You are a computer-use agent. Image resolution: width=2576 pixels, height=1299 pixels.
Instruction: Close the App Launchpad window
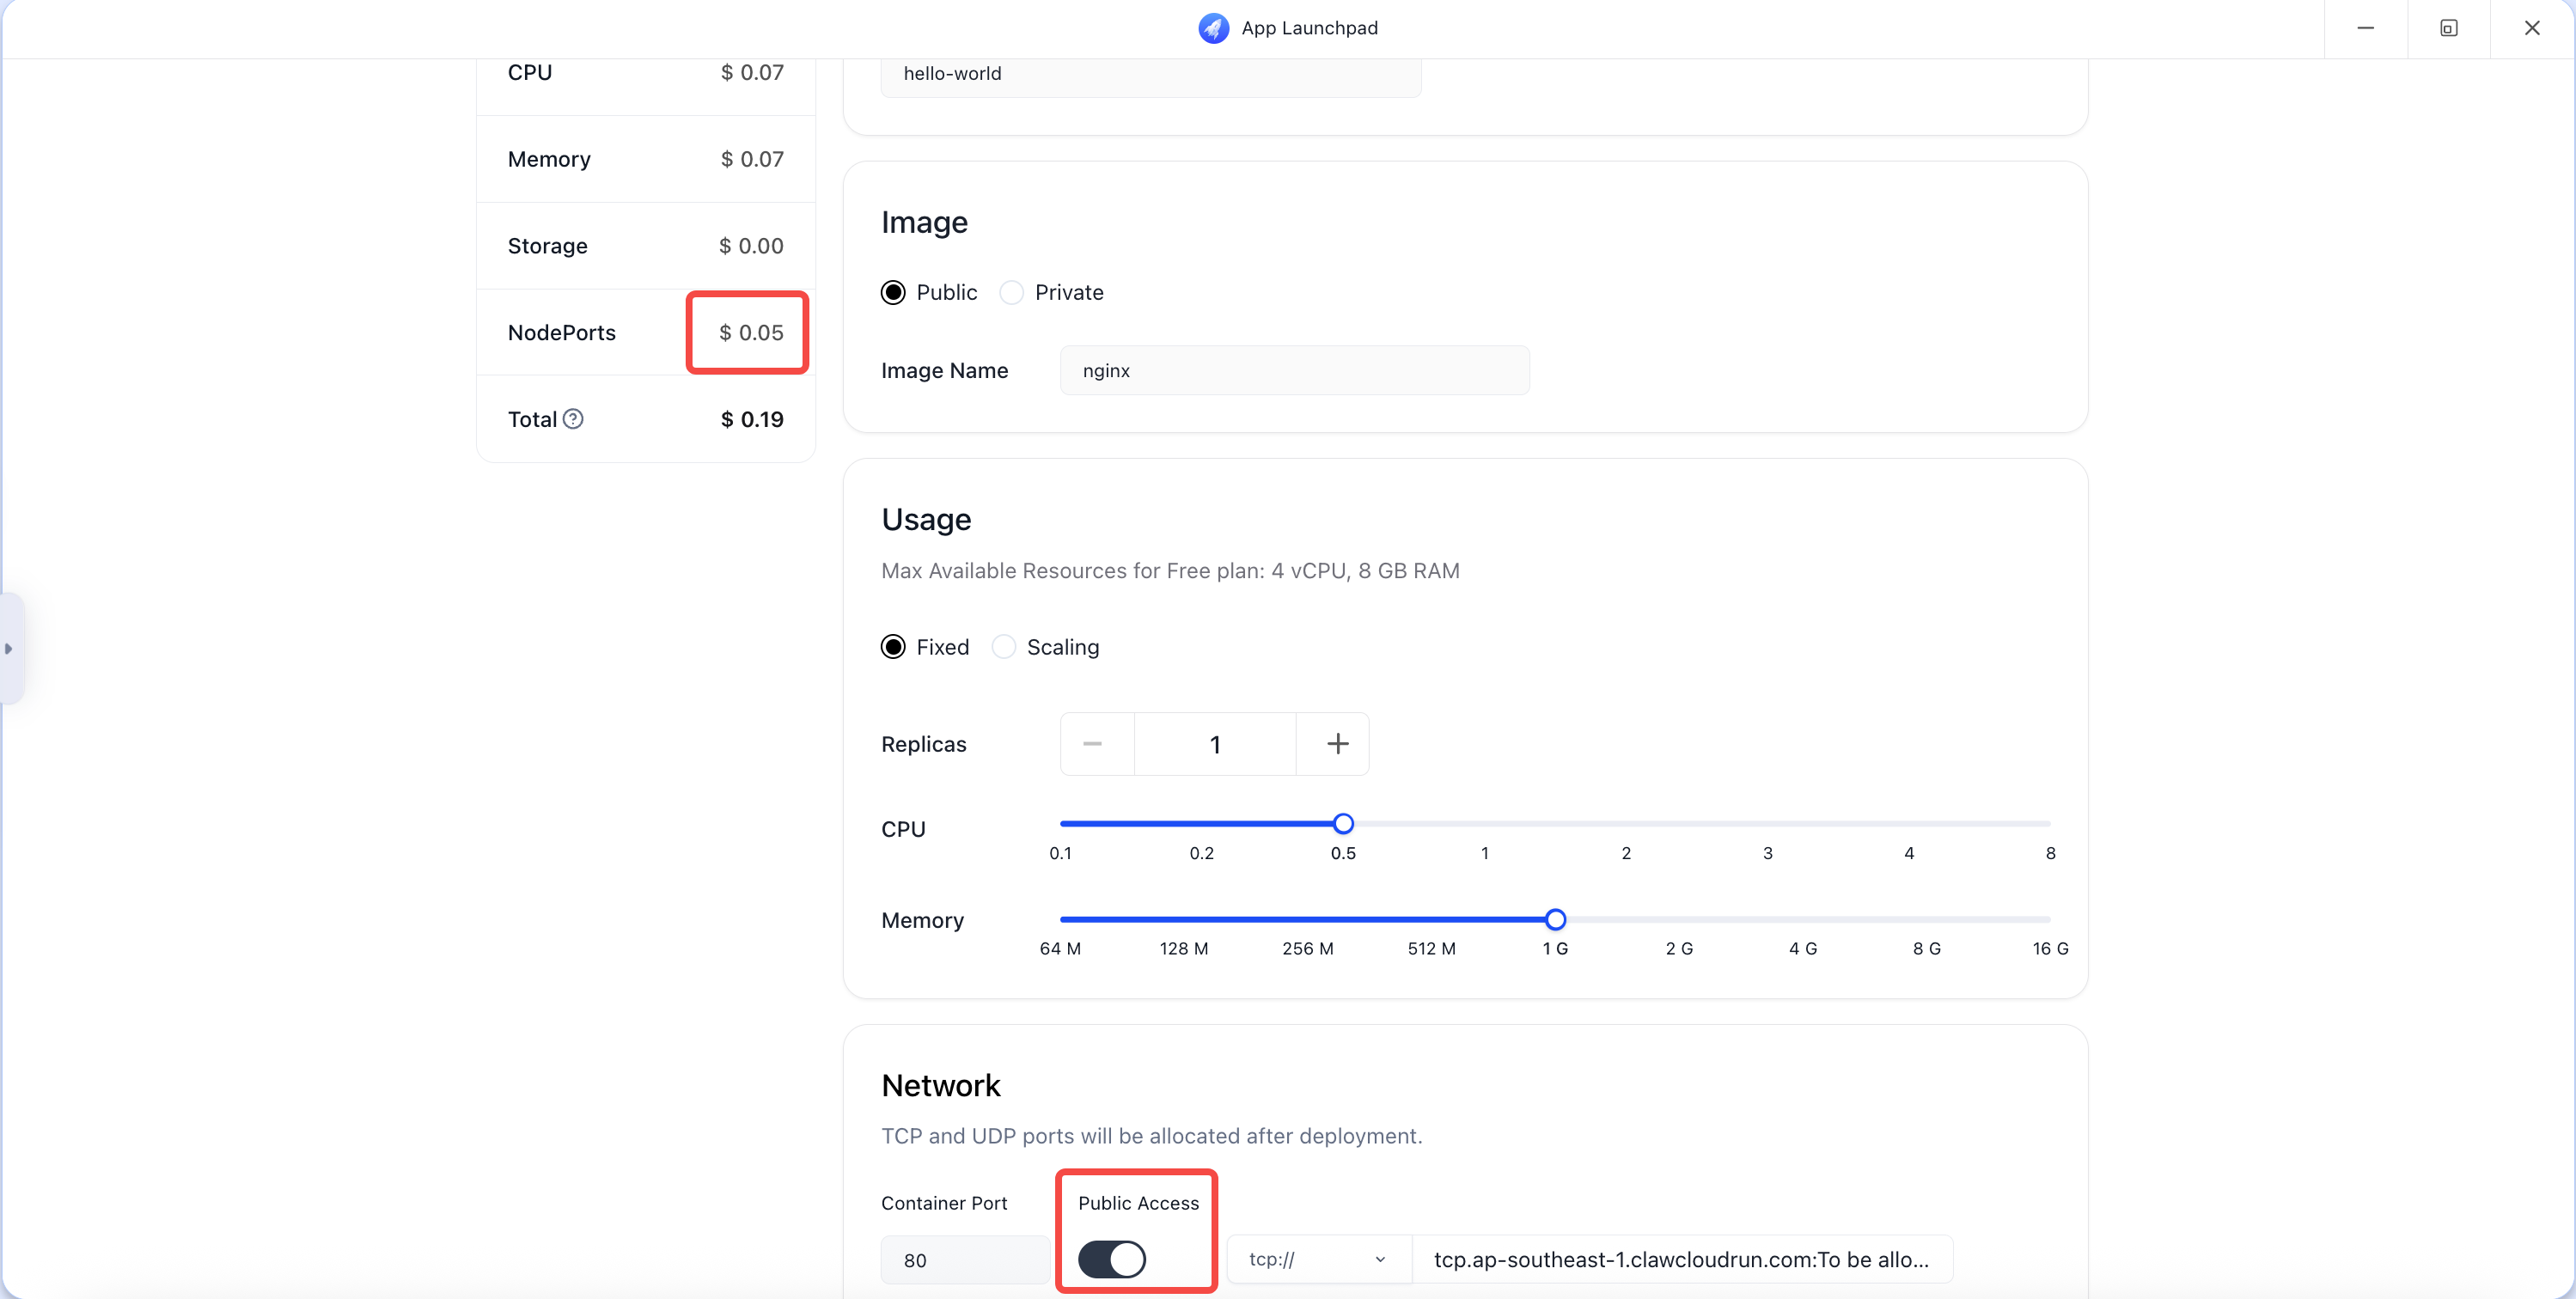[2531, 28]
